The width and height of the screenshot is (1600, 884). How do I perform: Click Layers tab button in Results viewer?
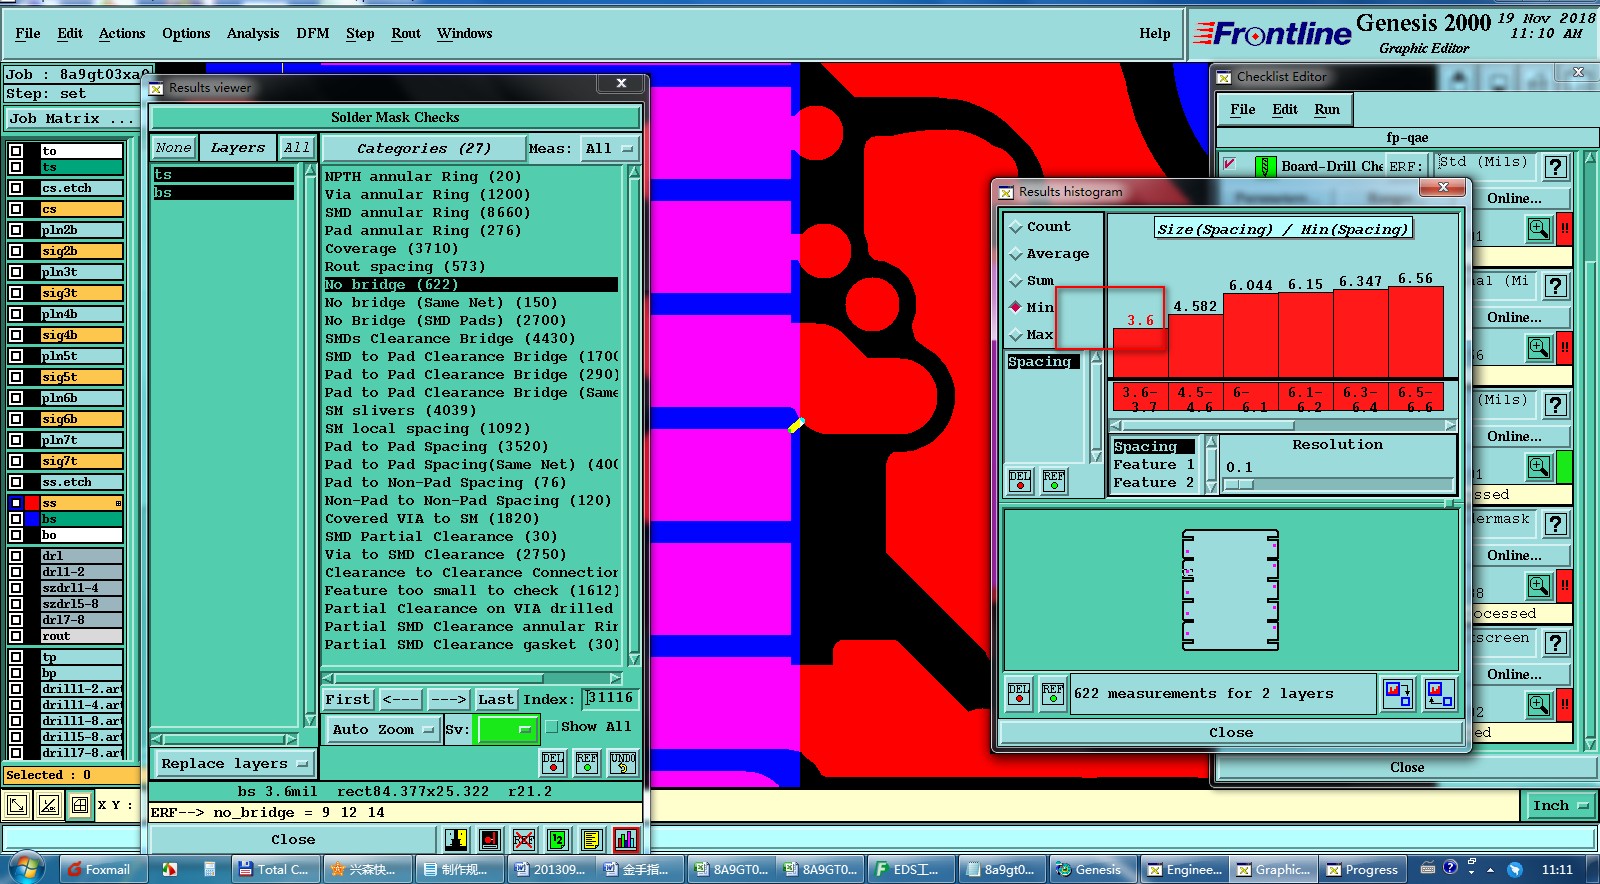238,148
